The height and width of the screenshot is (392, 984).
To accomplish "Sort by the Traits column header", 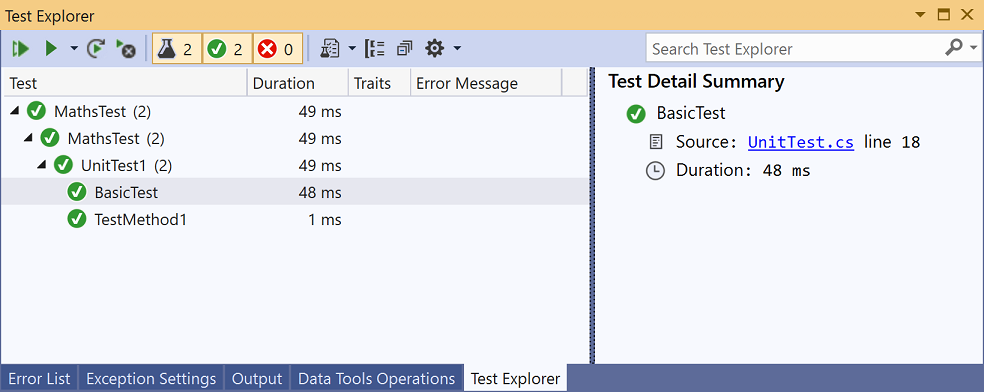I will coord(379,83).
